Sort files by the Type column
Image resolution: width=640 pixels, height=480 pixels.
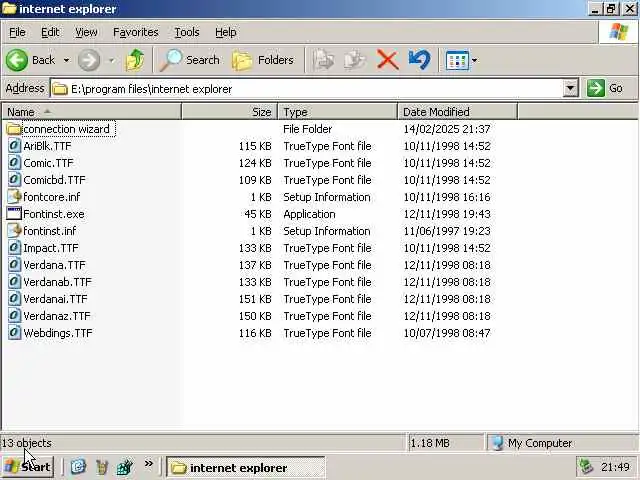[338, 112]
